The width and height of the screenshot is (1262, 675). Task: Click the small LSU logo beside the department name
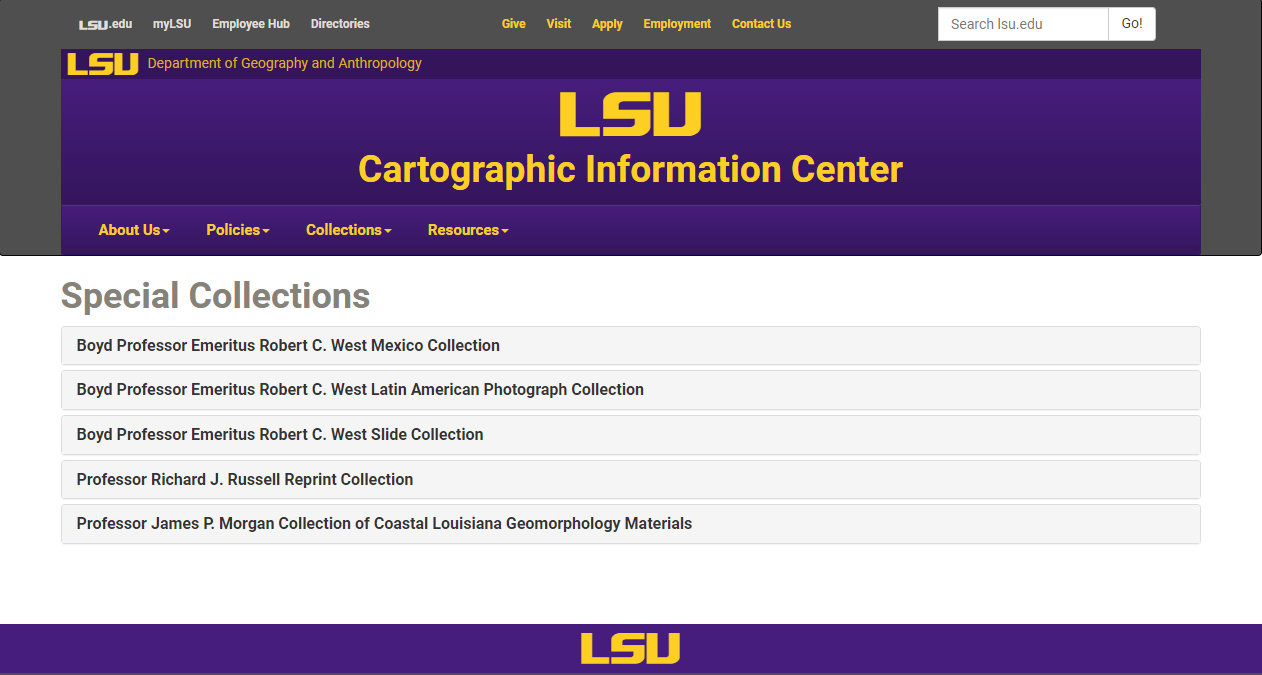[x=103, y=64]
